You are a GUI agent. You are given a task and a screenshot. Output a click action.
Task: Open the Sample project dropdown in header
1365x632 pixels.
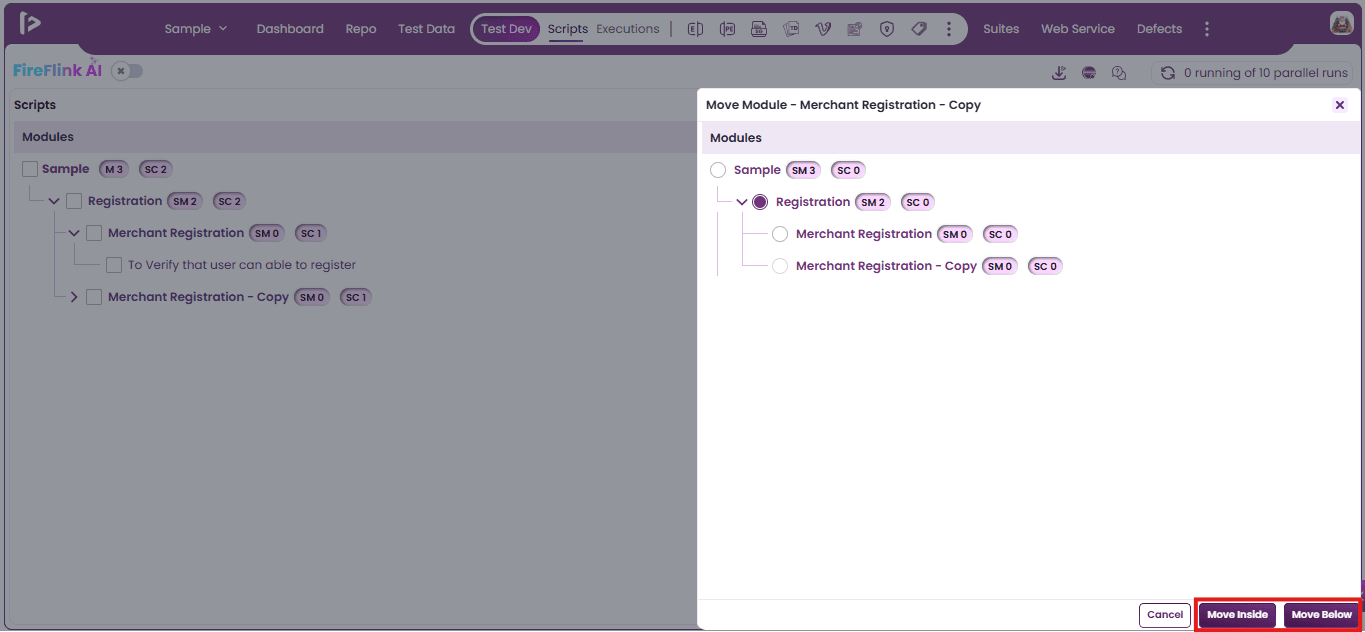click(196, 29)
